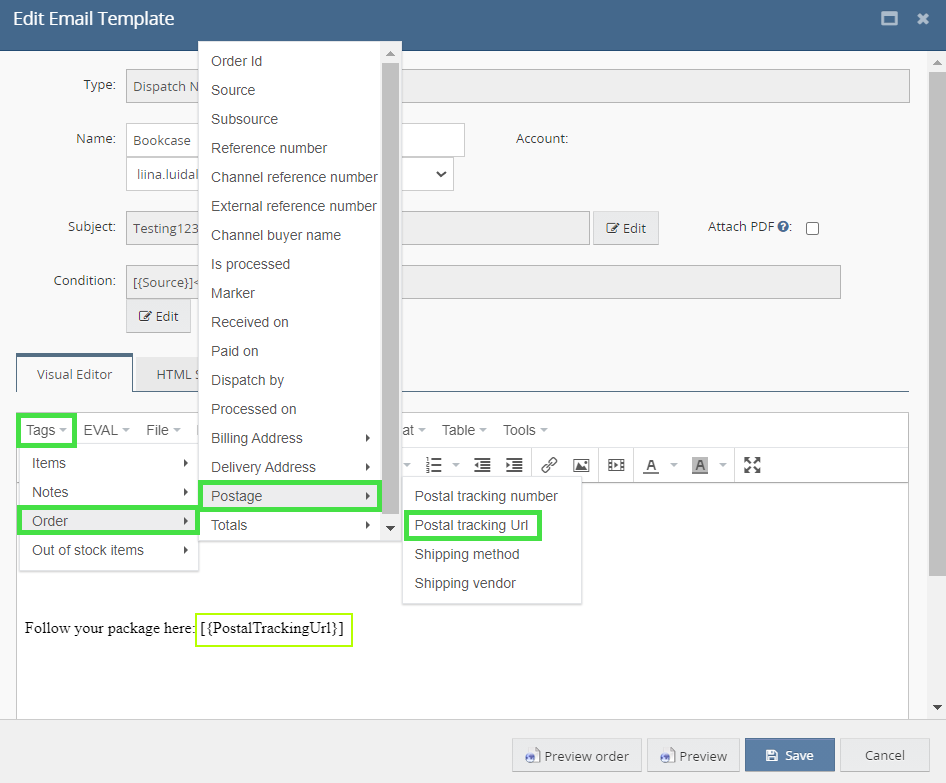Insert an image using the picture icon
The image size is (946, 783).
click(581, 465)
